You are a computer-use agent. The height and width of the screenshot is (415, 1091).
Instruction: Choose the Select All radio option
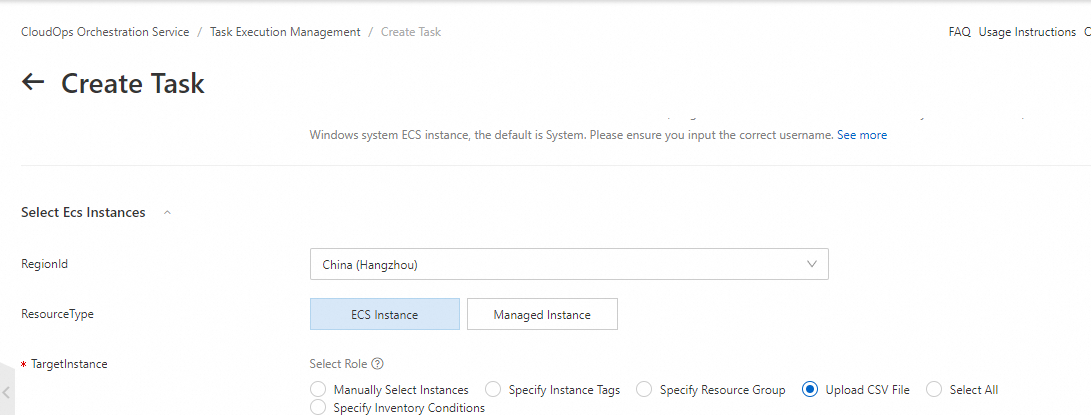934,390
